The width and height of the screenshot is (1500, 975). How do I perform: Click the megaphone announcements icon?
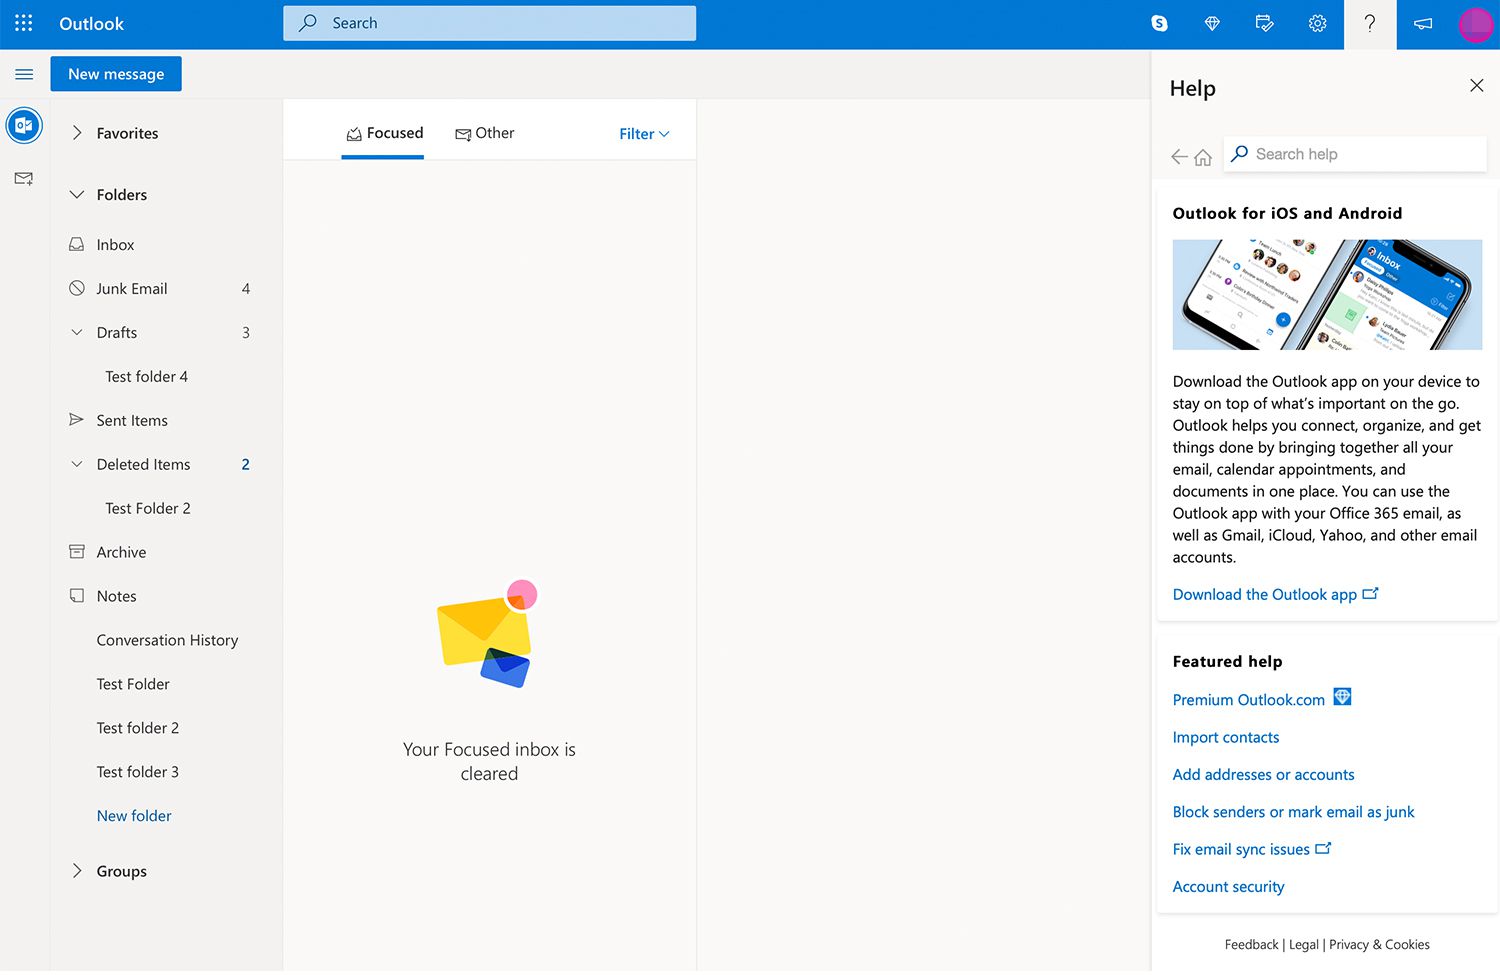point(1423,23)
